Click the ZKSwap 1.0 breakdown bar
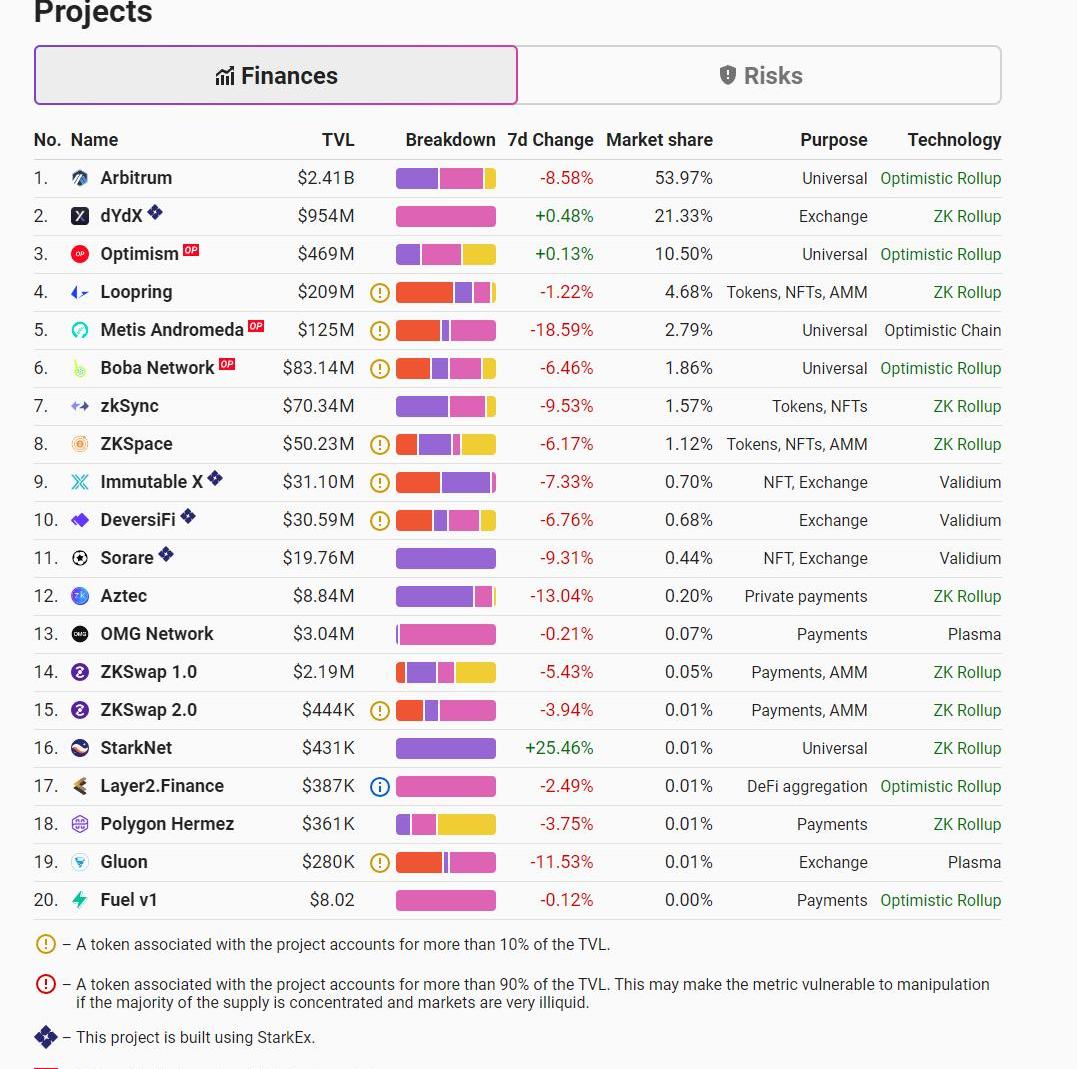Screen dimensions: 1077x1069 click(x=445, y=672)
